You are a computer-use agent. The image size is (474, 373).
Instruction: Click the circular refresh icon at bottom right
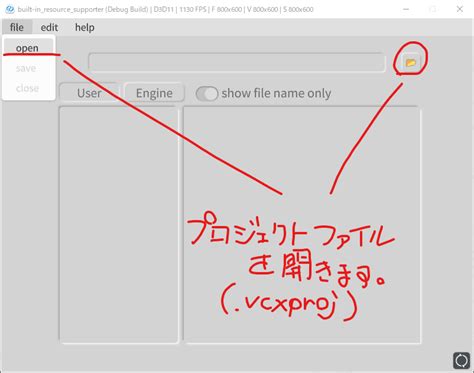click(462, 360)
